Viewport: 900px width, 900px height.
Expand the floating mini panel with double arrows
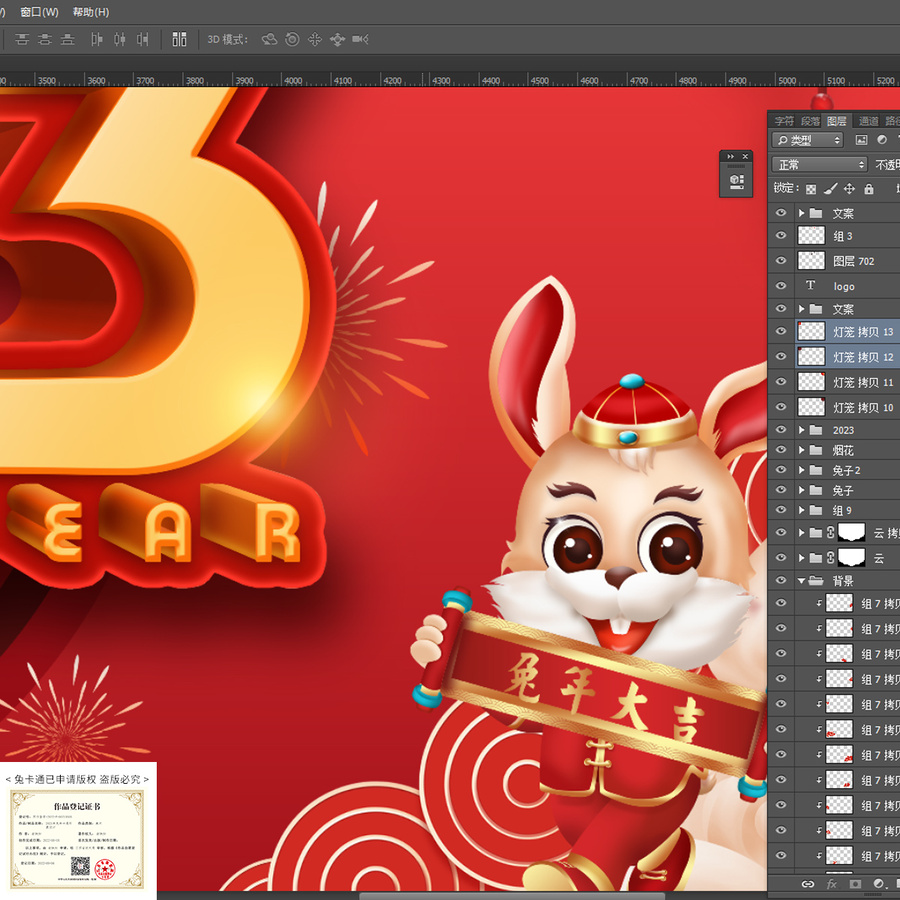(x=730, y=156)
